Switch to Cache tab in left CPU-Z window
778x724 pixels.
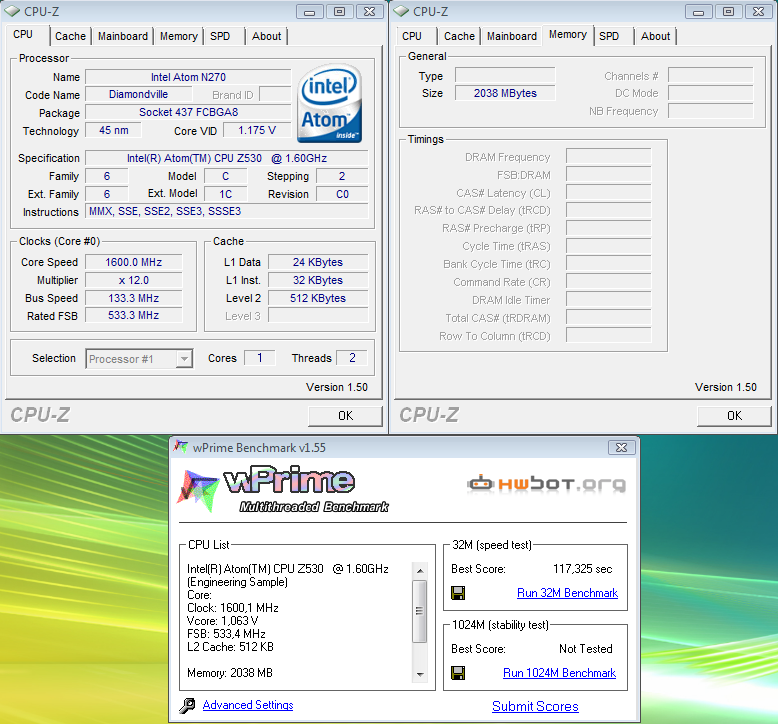coord(70,36)
